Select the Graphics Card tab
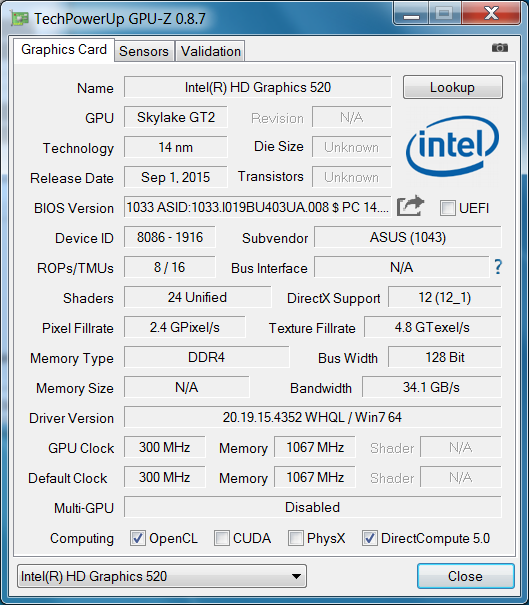 click(64, 50)
